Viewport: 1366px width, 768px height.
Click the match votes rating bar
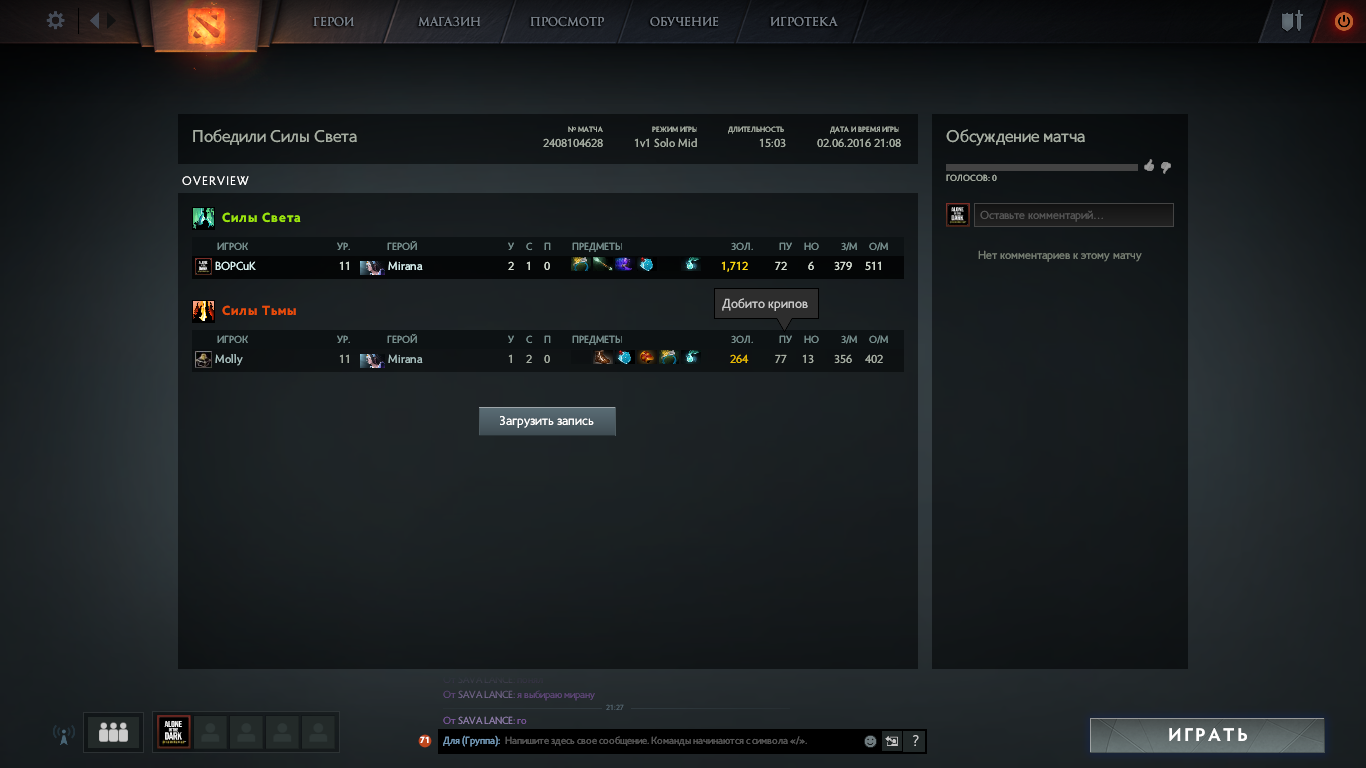[1041, 167]
